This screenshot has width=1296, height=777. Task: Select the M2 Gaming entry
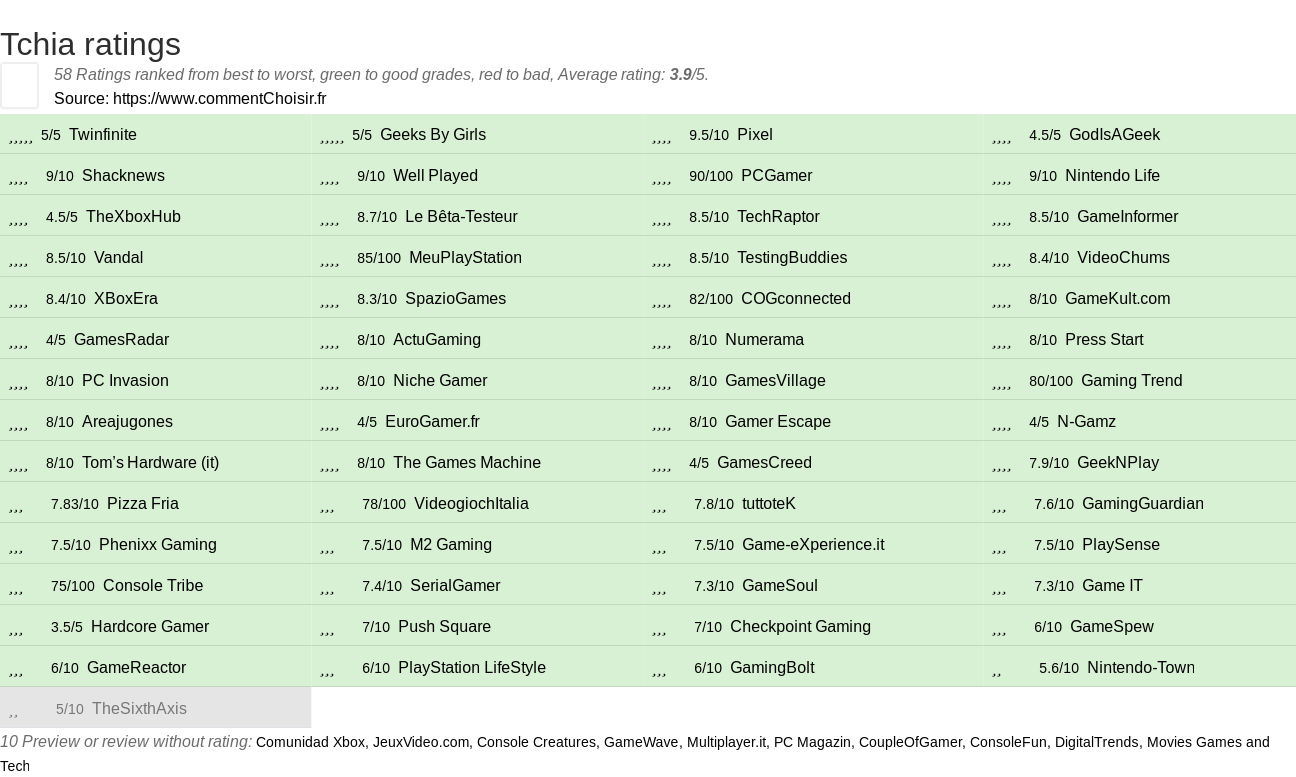click(x=477, y=544)
